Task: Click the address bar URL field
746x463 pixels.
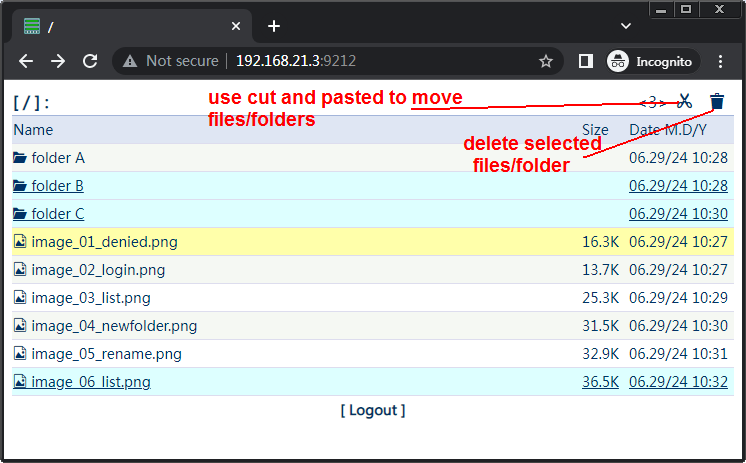Action: (x=380, y=61)
